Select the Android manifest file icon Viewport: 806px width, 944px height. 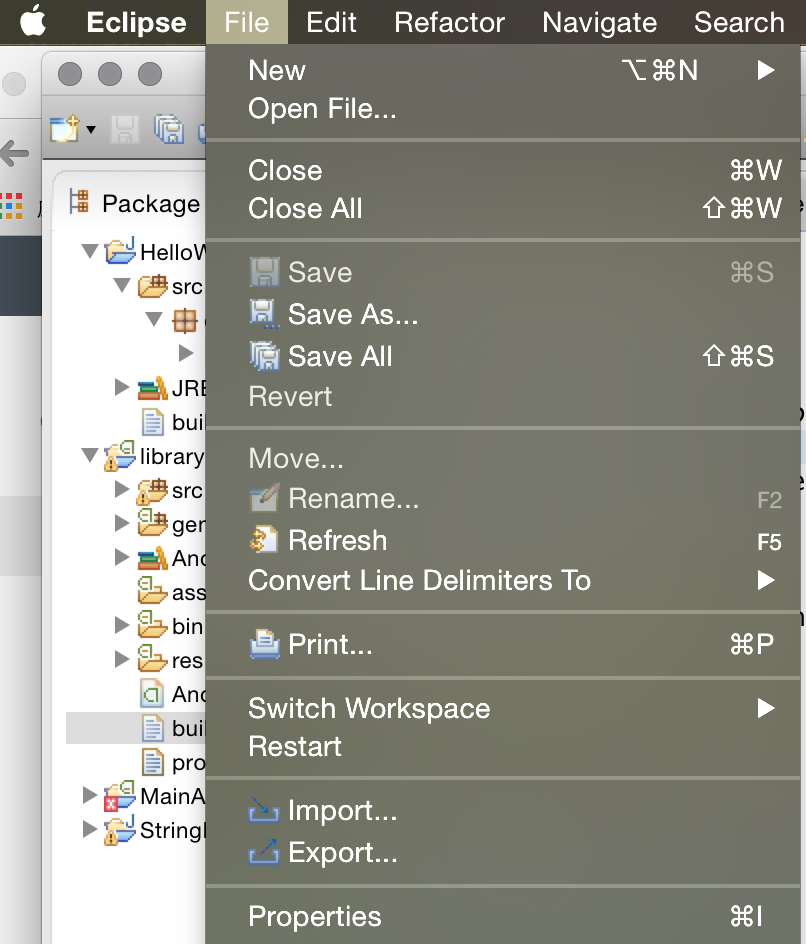click(152, 694)
